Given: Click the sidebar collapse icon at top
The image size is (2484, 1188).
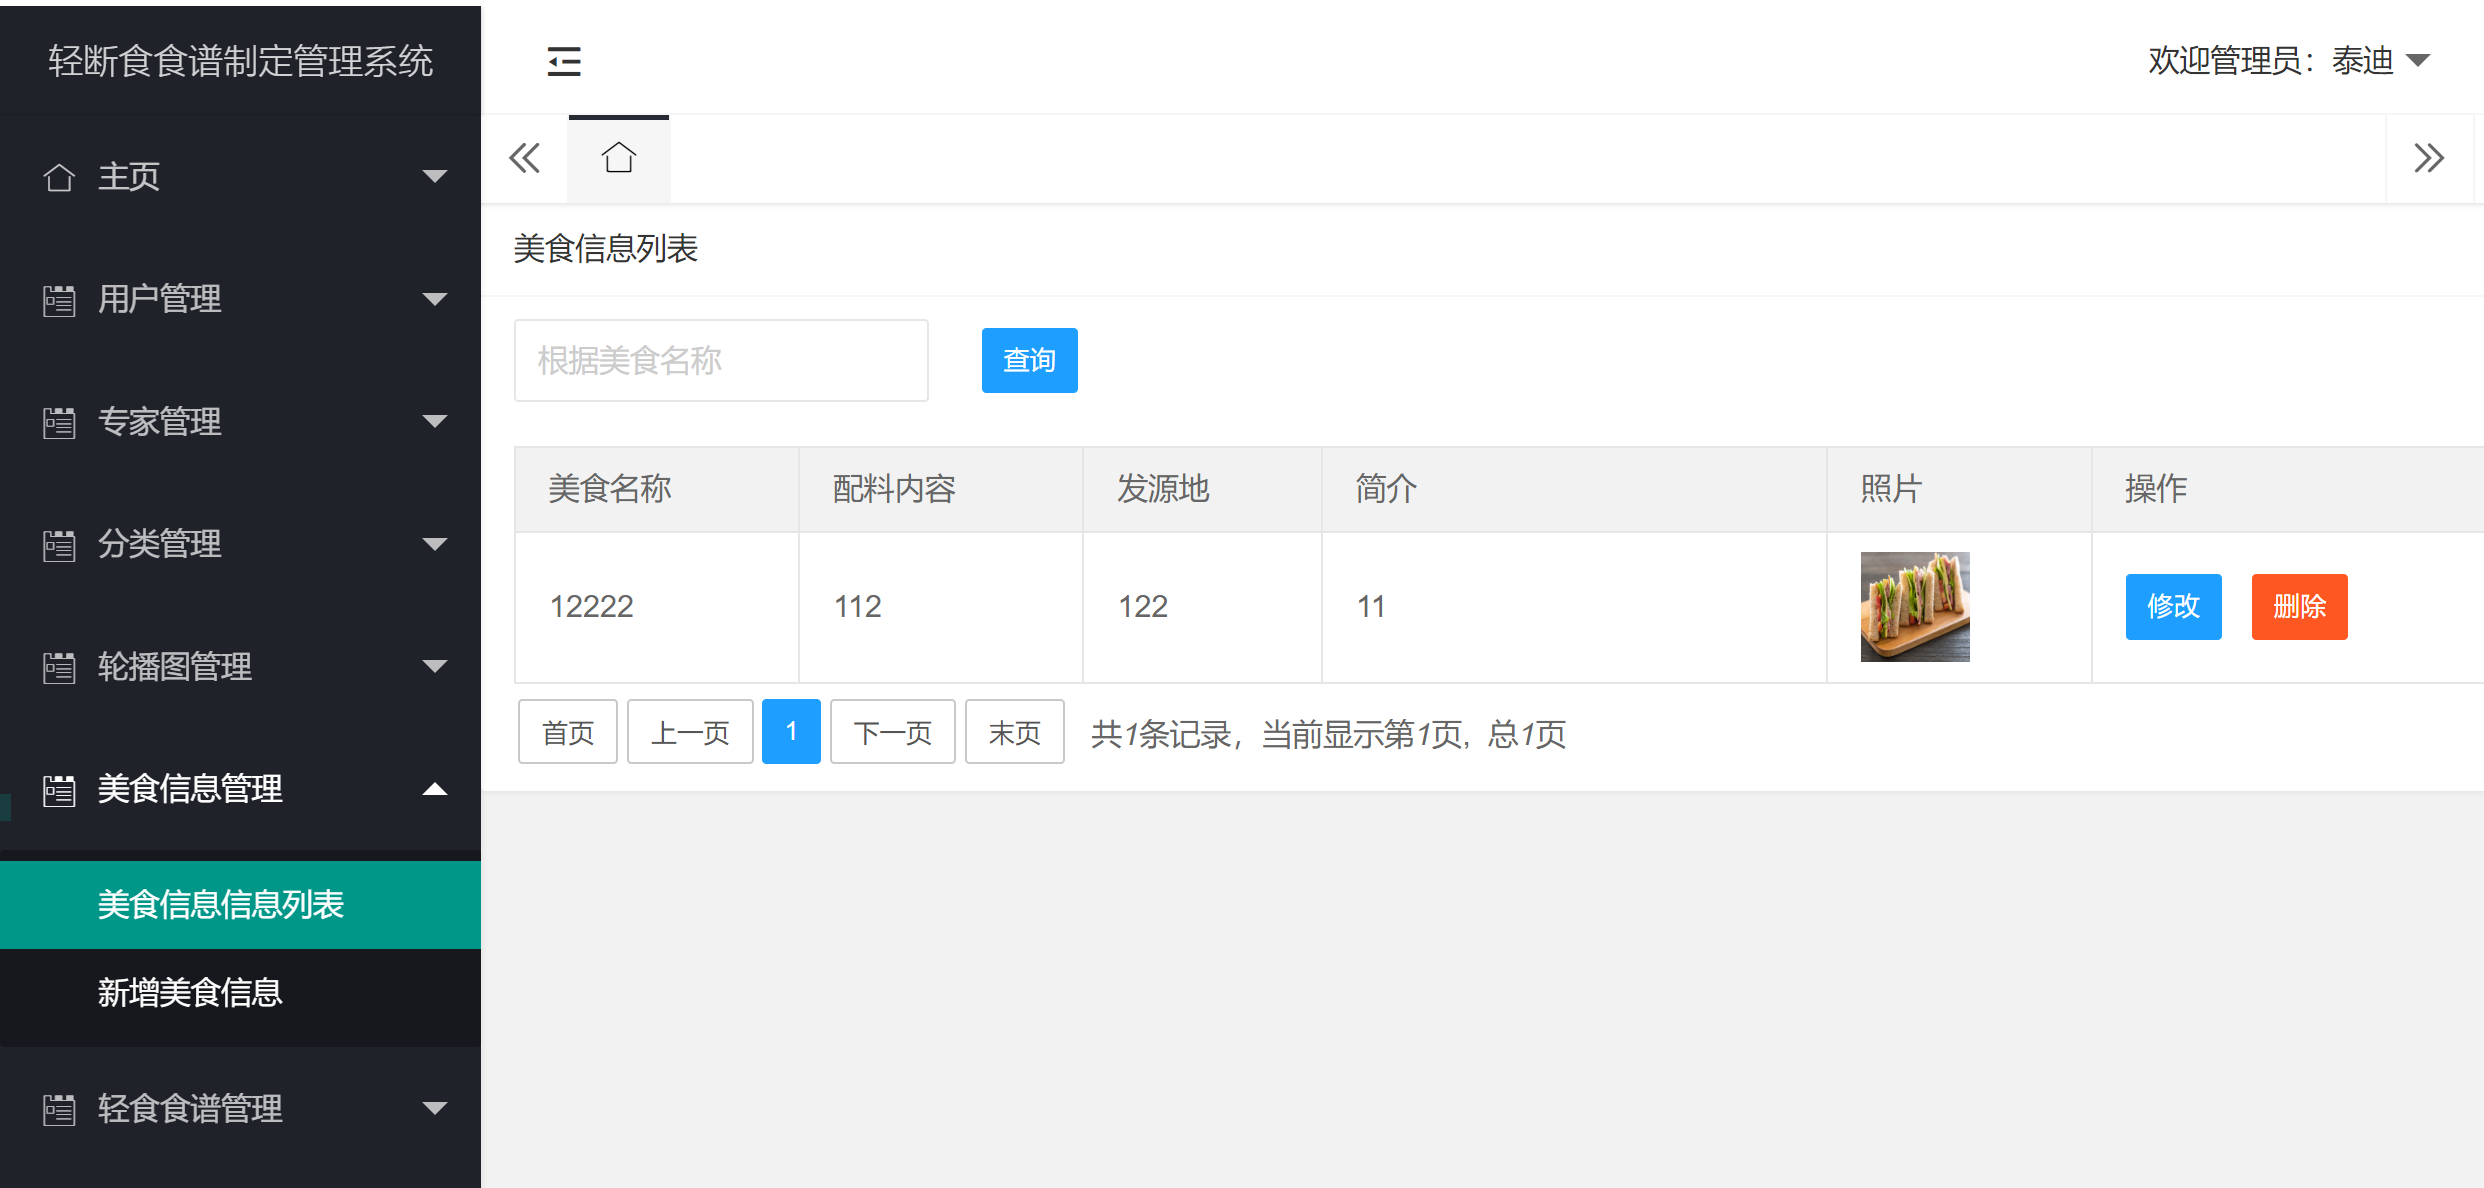Looking at the screenshot, I should pos(564,61).
